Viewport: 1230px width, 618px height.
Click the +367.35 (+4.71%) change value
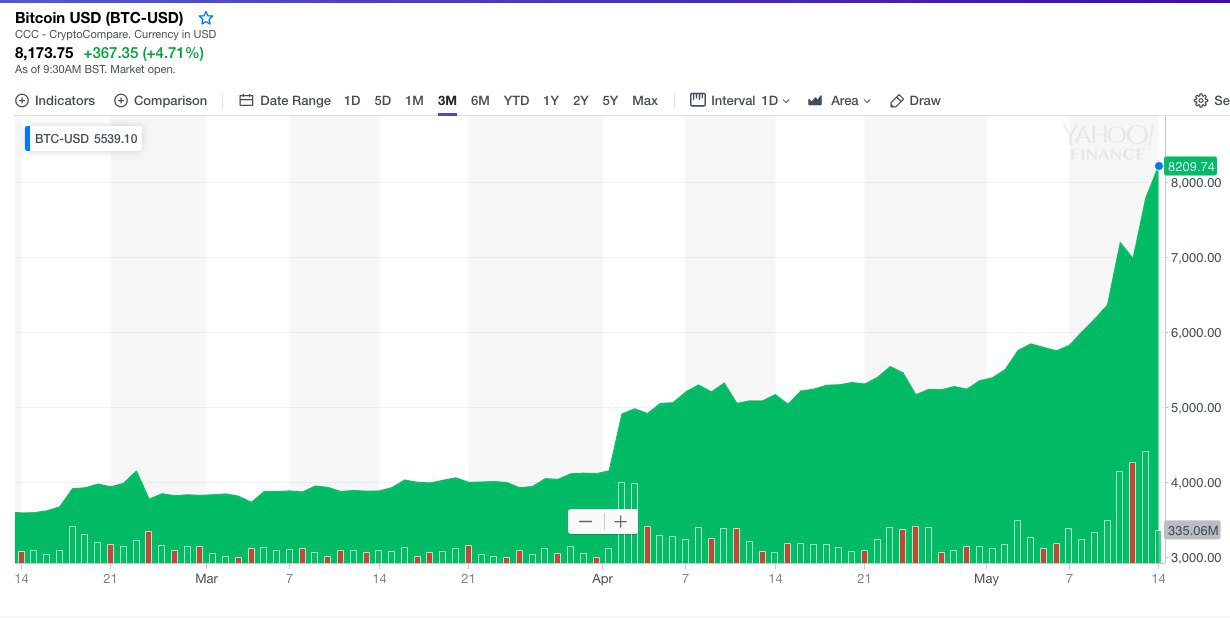pyautogui.click(x=143, y=53)
